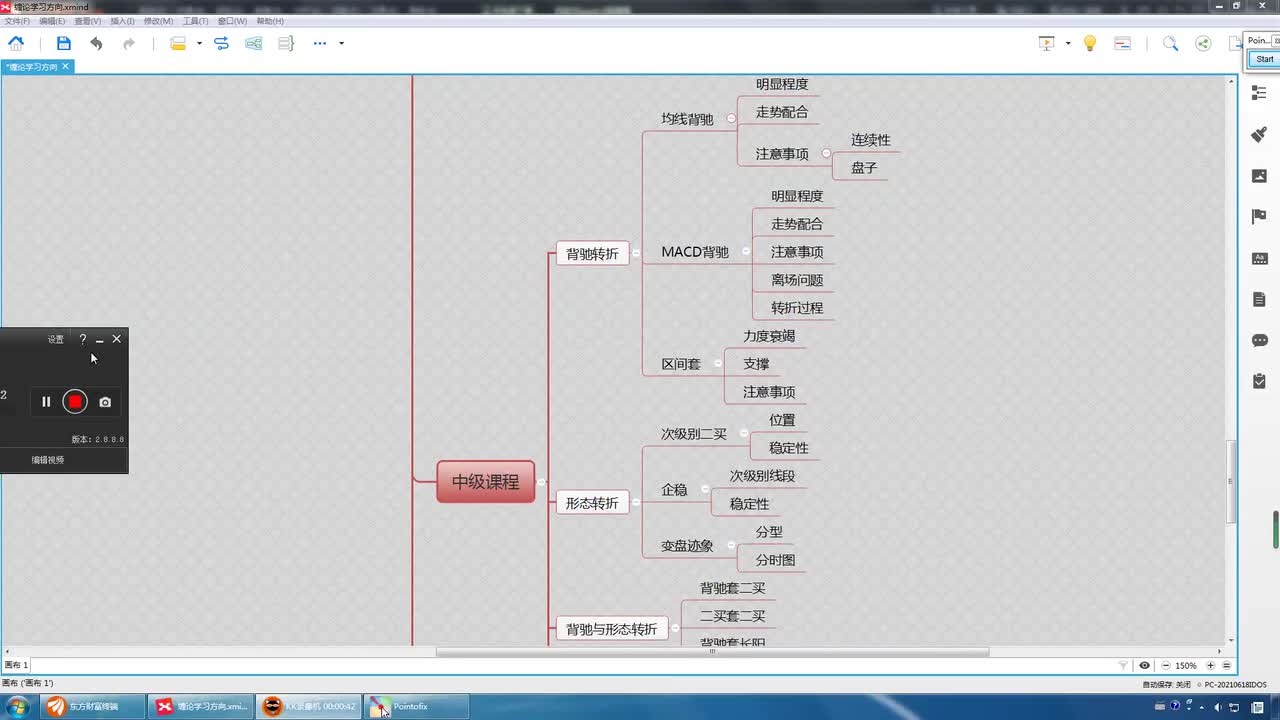Image resolution: width=1280 pixels, height=720 pixels.
Task: Select the 形态转折 topic
Action: pos(592,503)
